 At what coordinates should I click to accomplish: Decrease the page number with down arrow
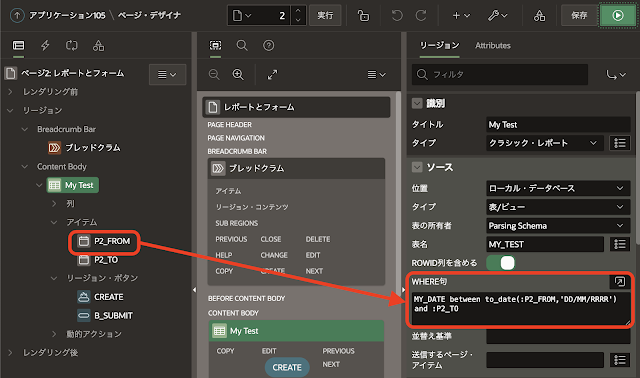point(298,20)
